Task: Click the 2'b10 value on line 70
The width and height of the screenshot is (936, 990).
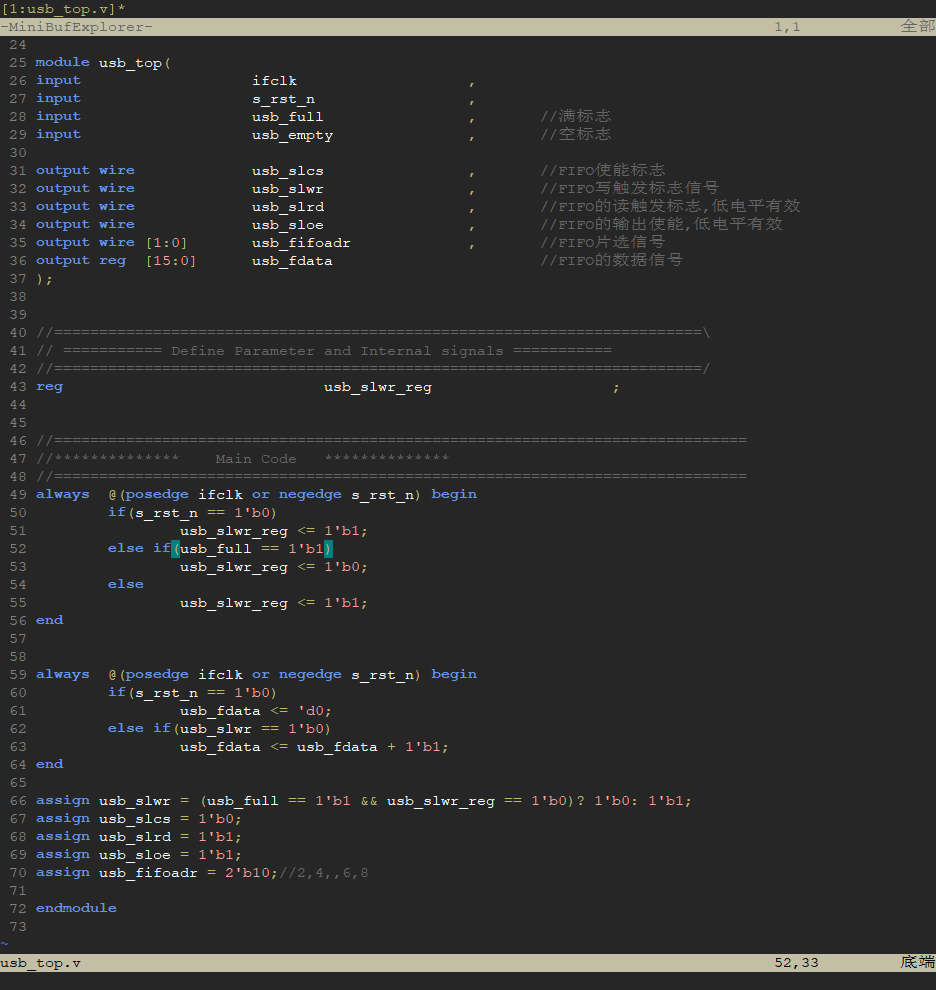Action: coord(247,873)
